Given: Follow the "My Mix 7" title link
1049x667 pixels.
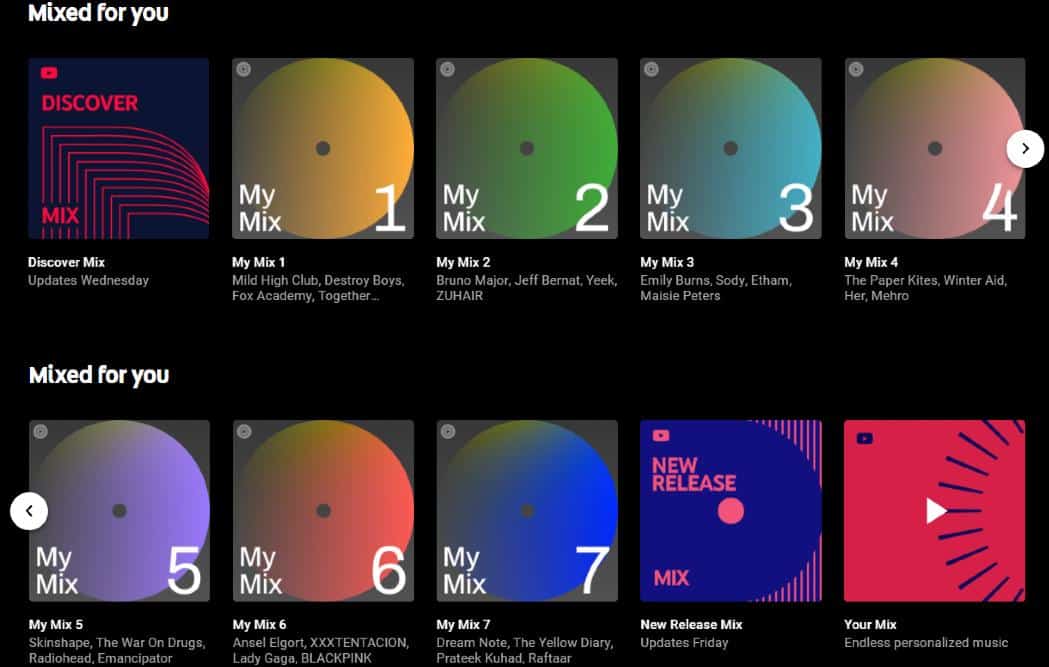Looking at the screenshot, I should (x=463, y=625).
